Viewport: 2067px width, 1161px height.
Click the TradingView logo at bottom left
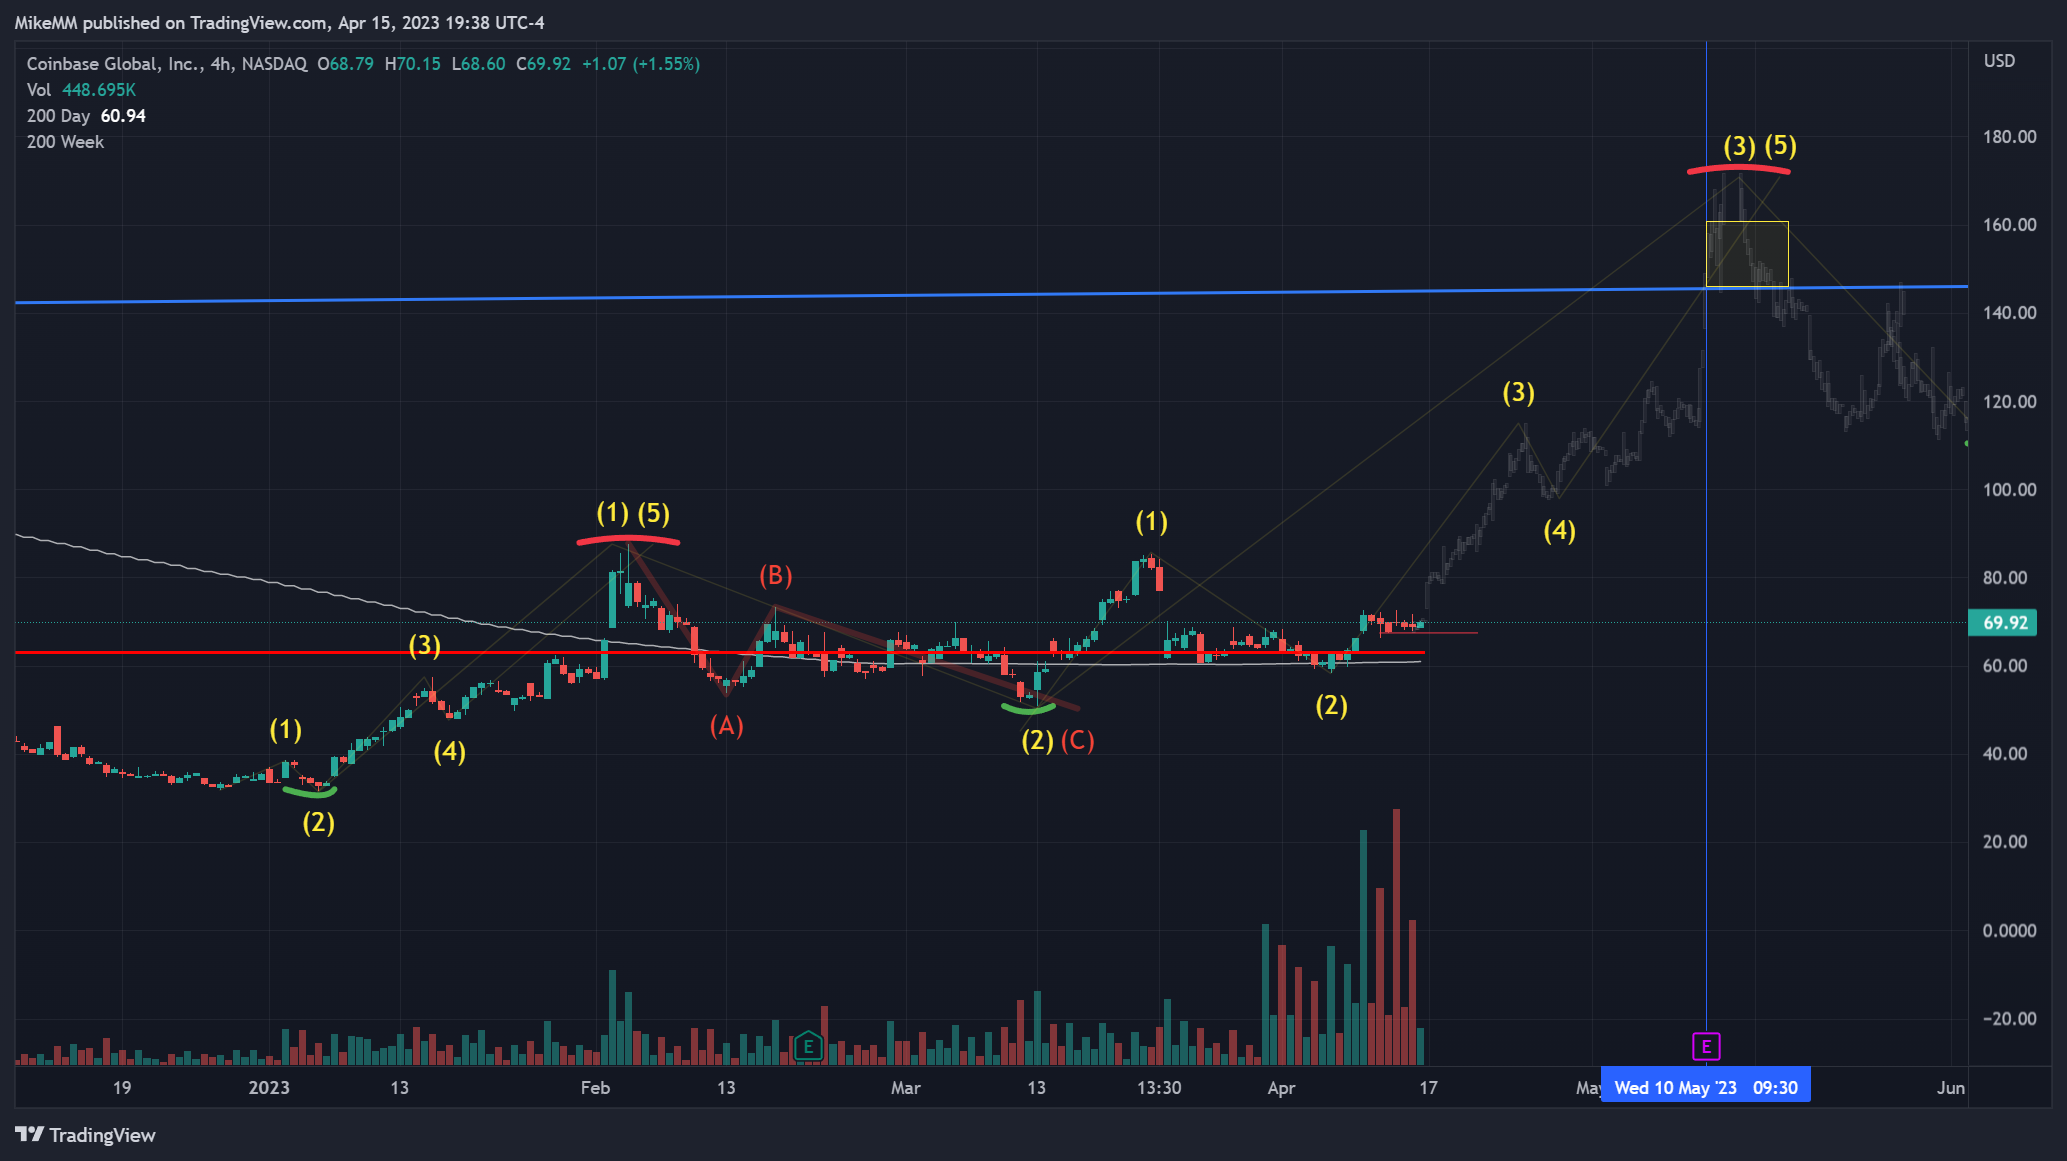(86, 1135)
